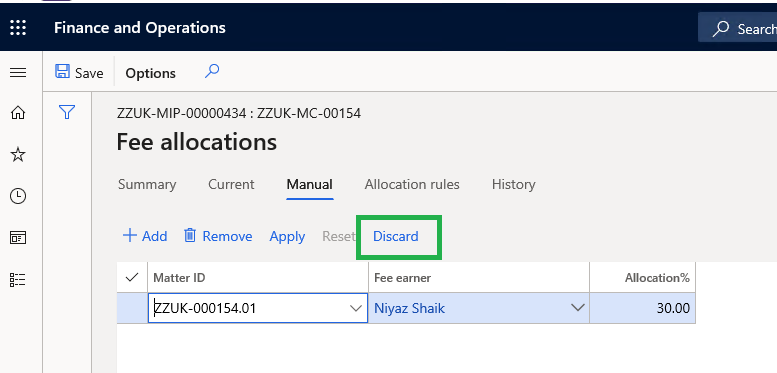This screenshot has width=777, height=373.
Task: Select the row marker for ZZUK-000154.01
Action: click(x=132, y=308)
